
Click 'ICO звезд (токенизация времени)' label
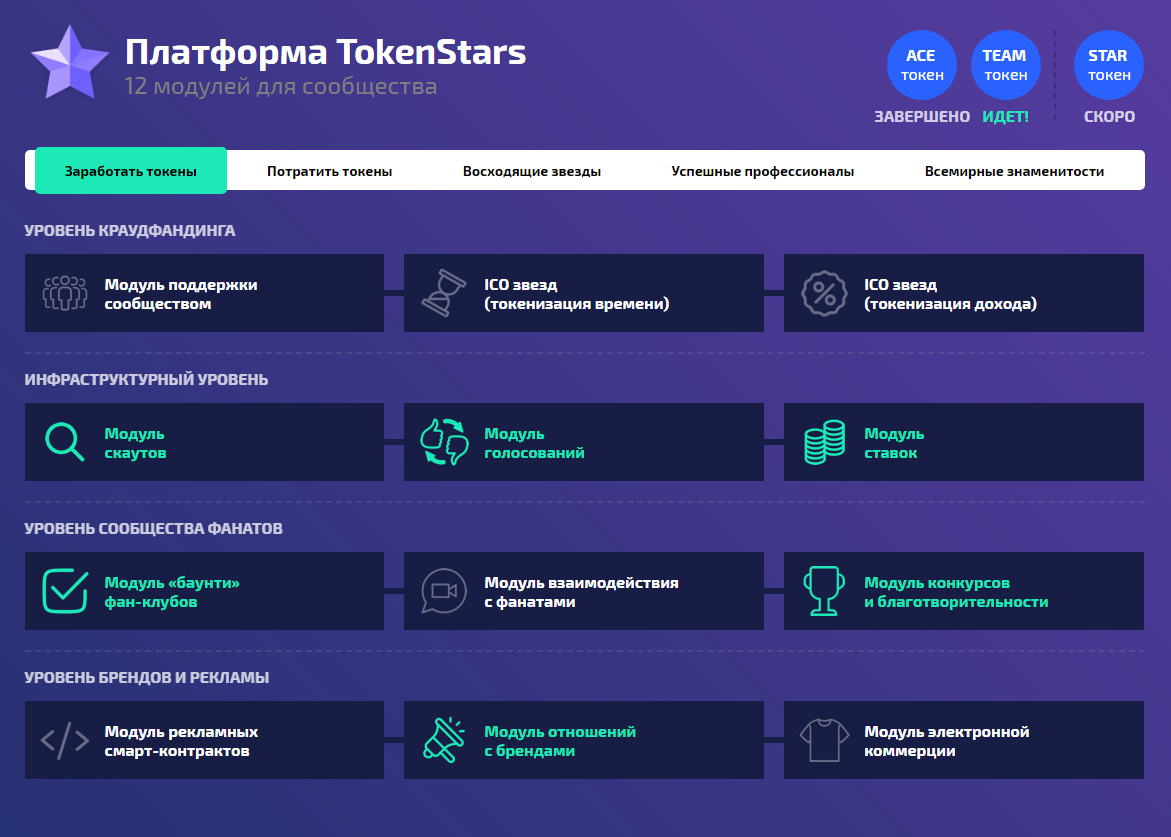577,293
